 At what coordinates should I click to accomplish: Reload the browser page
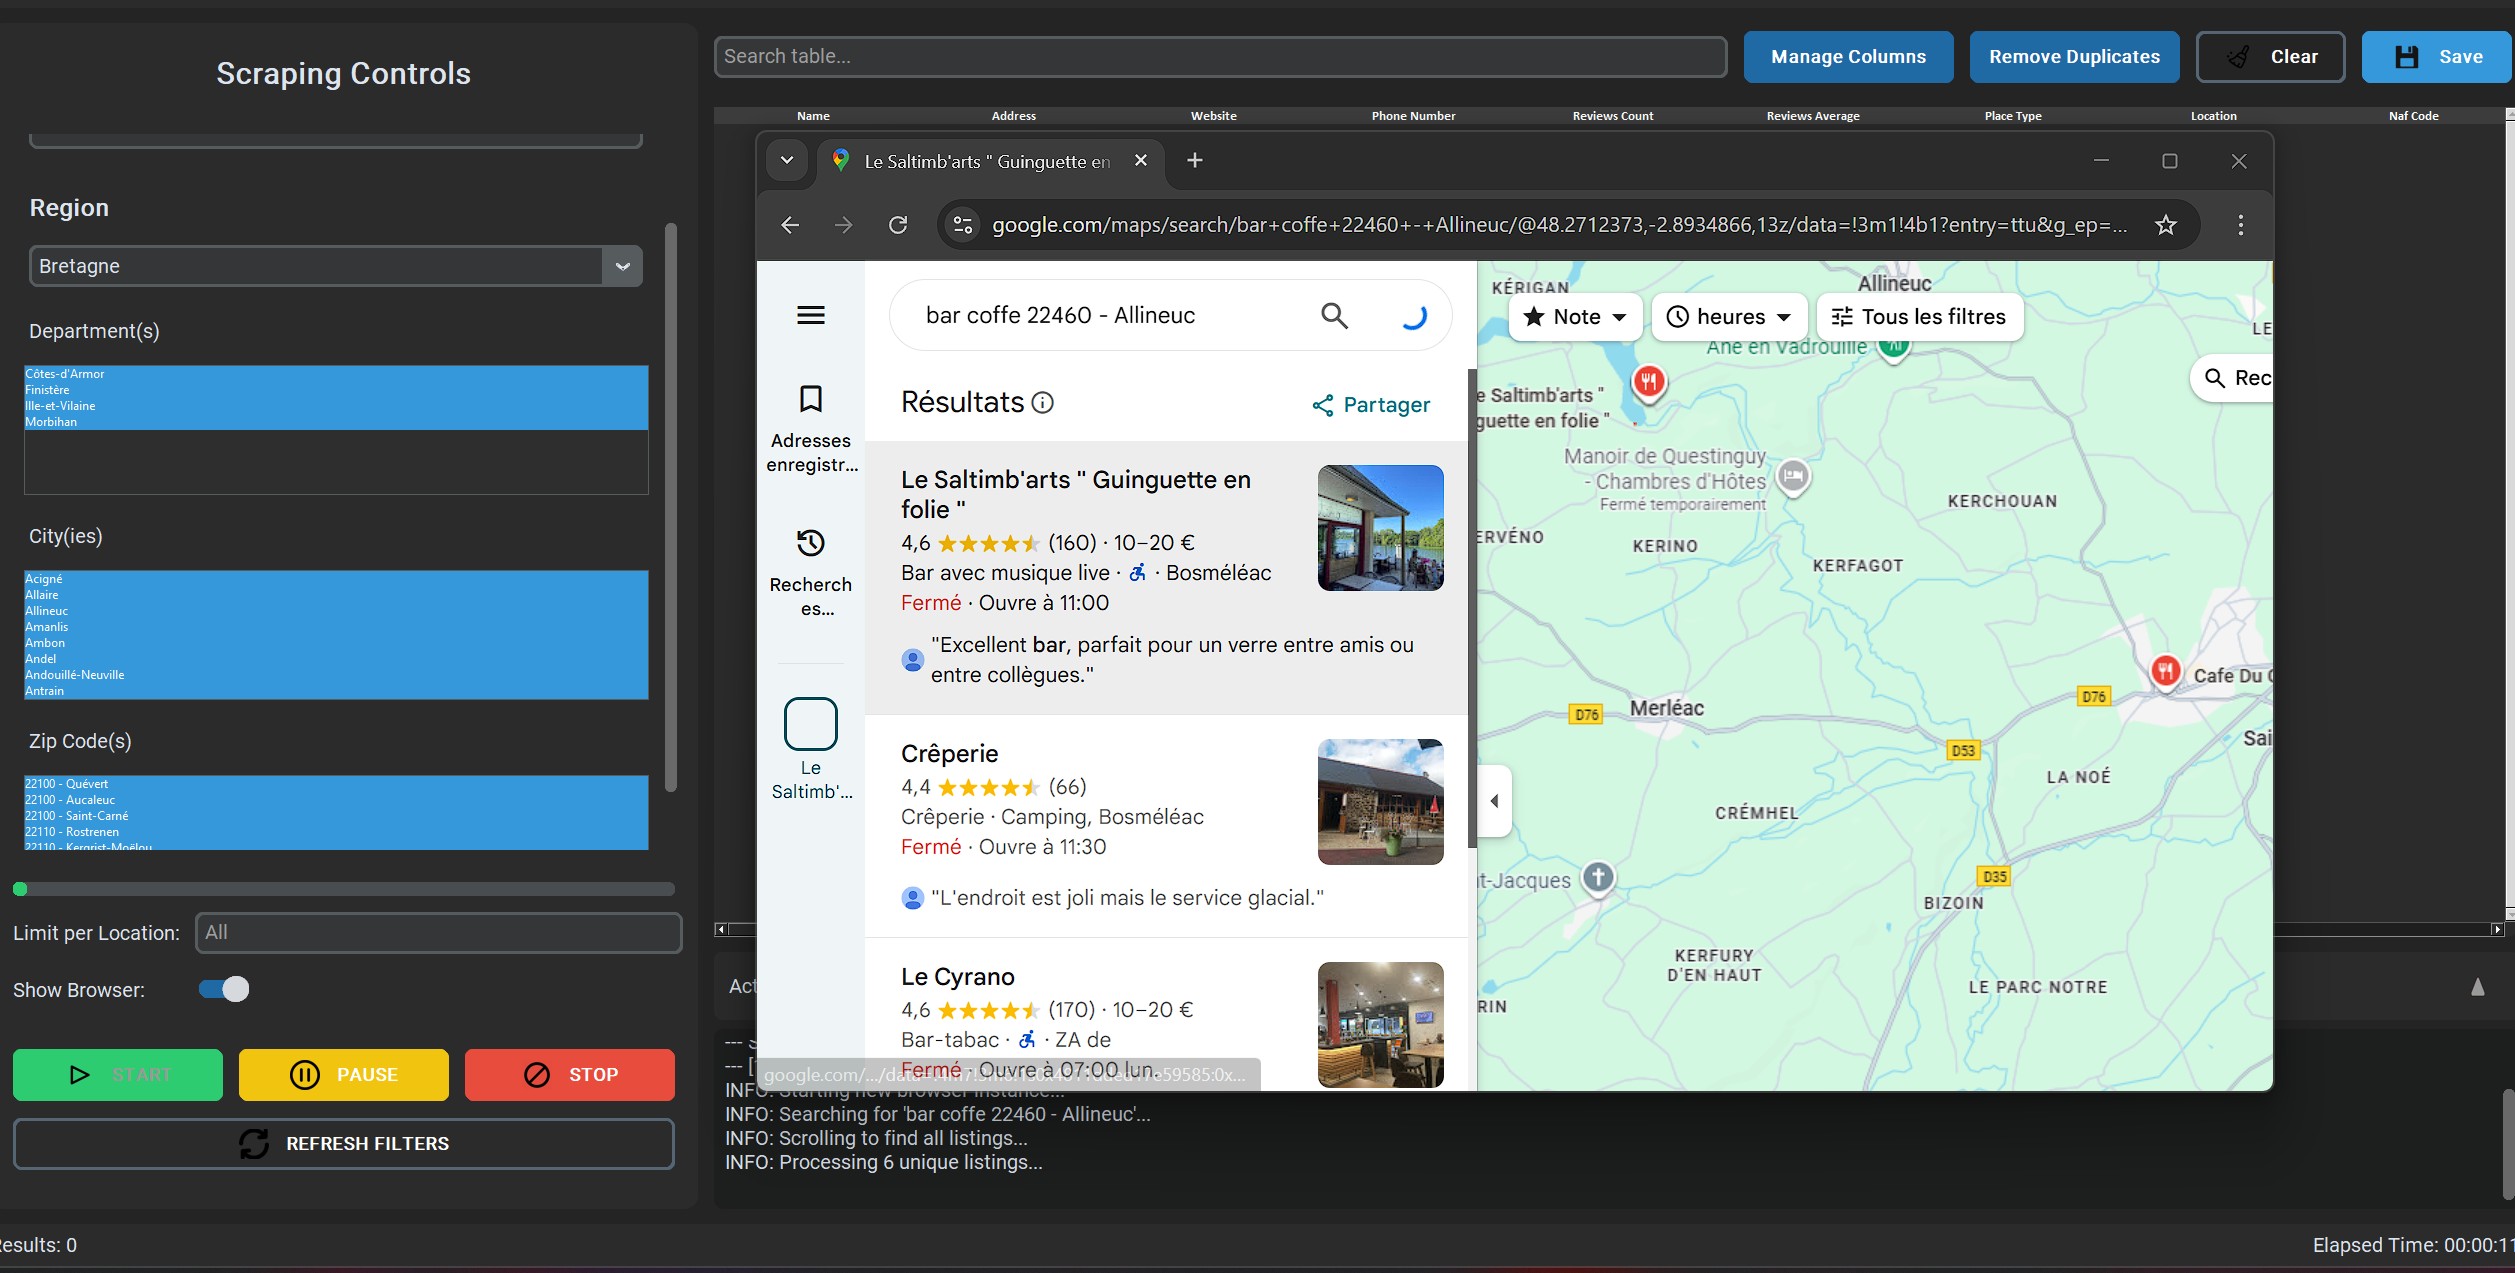pos(898,225)
